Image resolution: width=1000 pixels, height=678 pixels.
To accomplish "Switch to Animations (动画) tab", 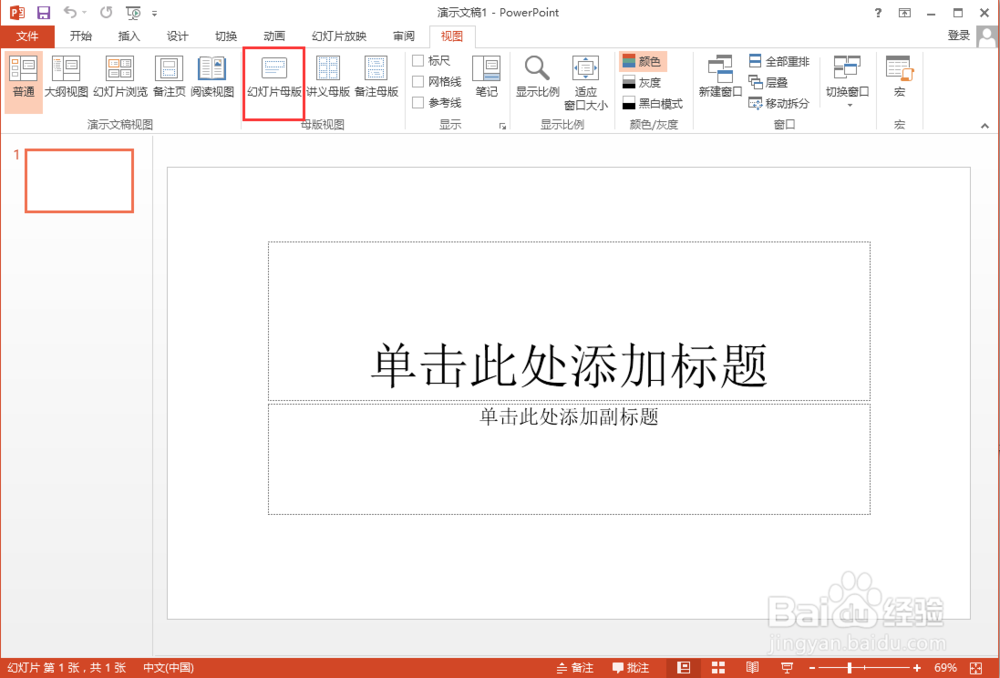I will (274, 36).
